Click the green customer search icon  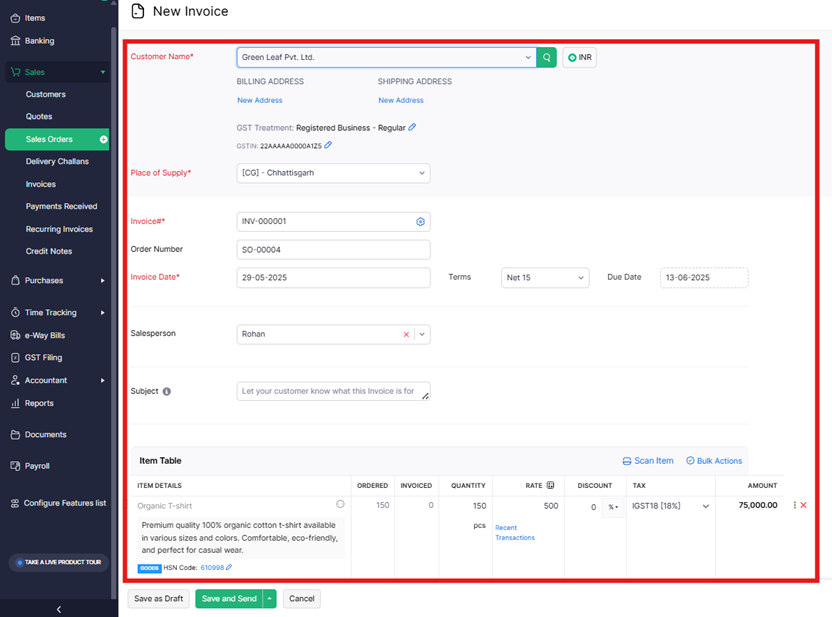click(546, 58)
